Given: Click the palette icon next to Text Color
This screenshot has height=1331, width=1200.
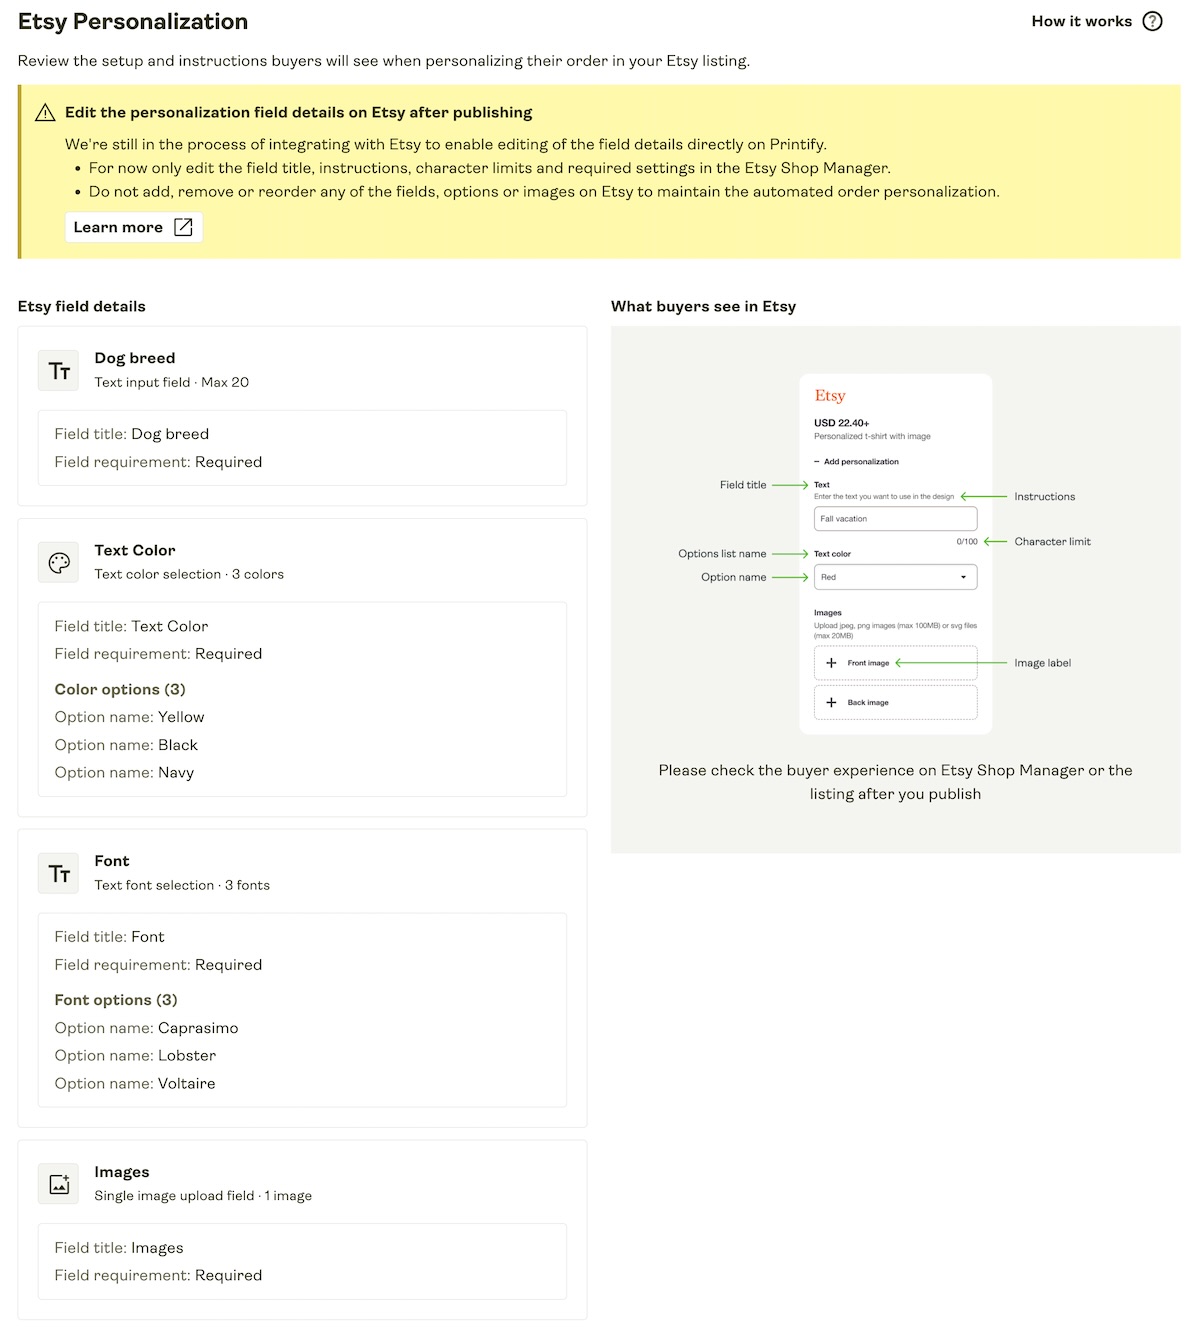Looking at the screenshot, I should (59, 562).
